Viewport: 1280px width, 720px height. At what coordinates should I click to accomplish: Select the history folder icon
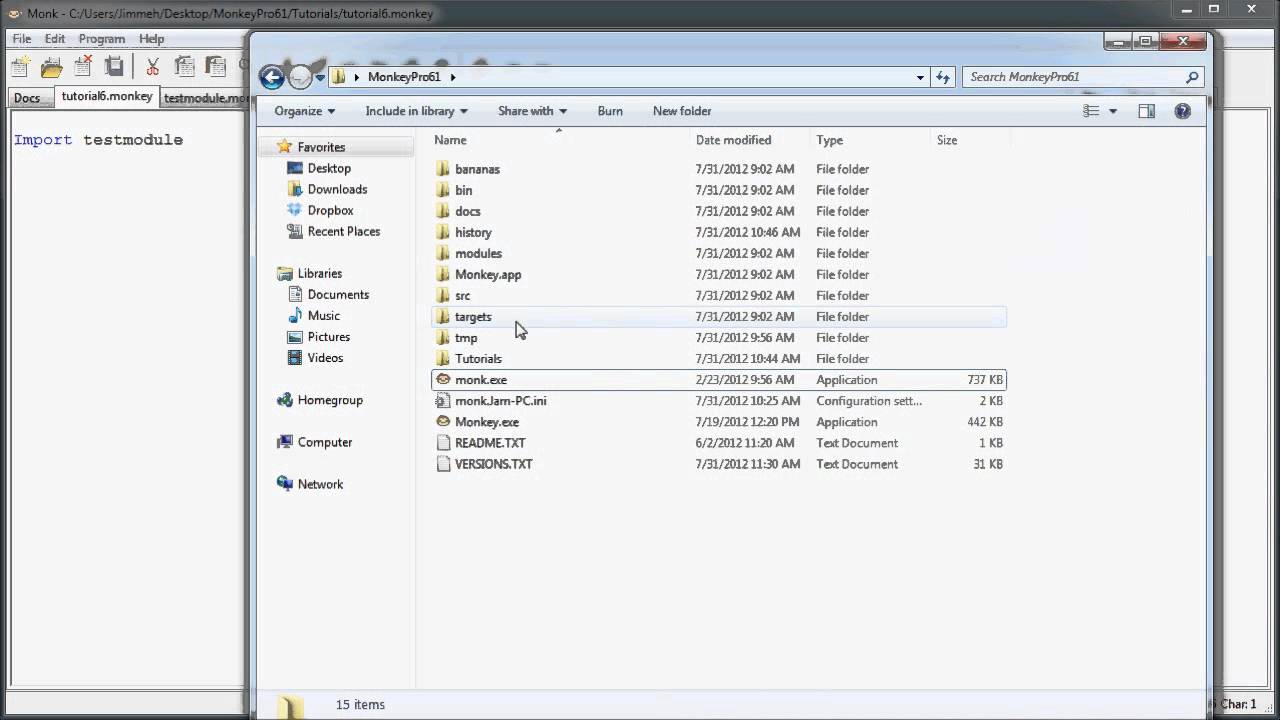444,232
